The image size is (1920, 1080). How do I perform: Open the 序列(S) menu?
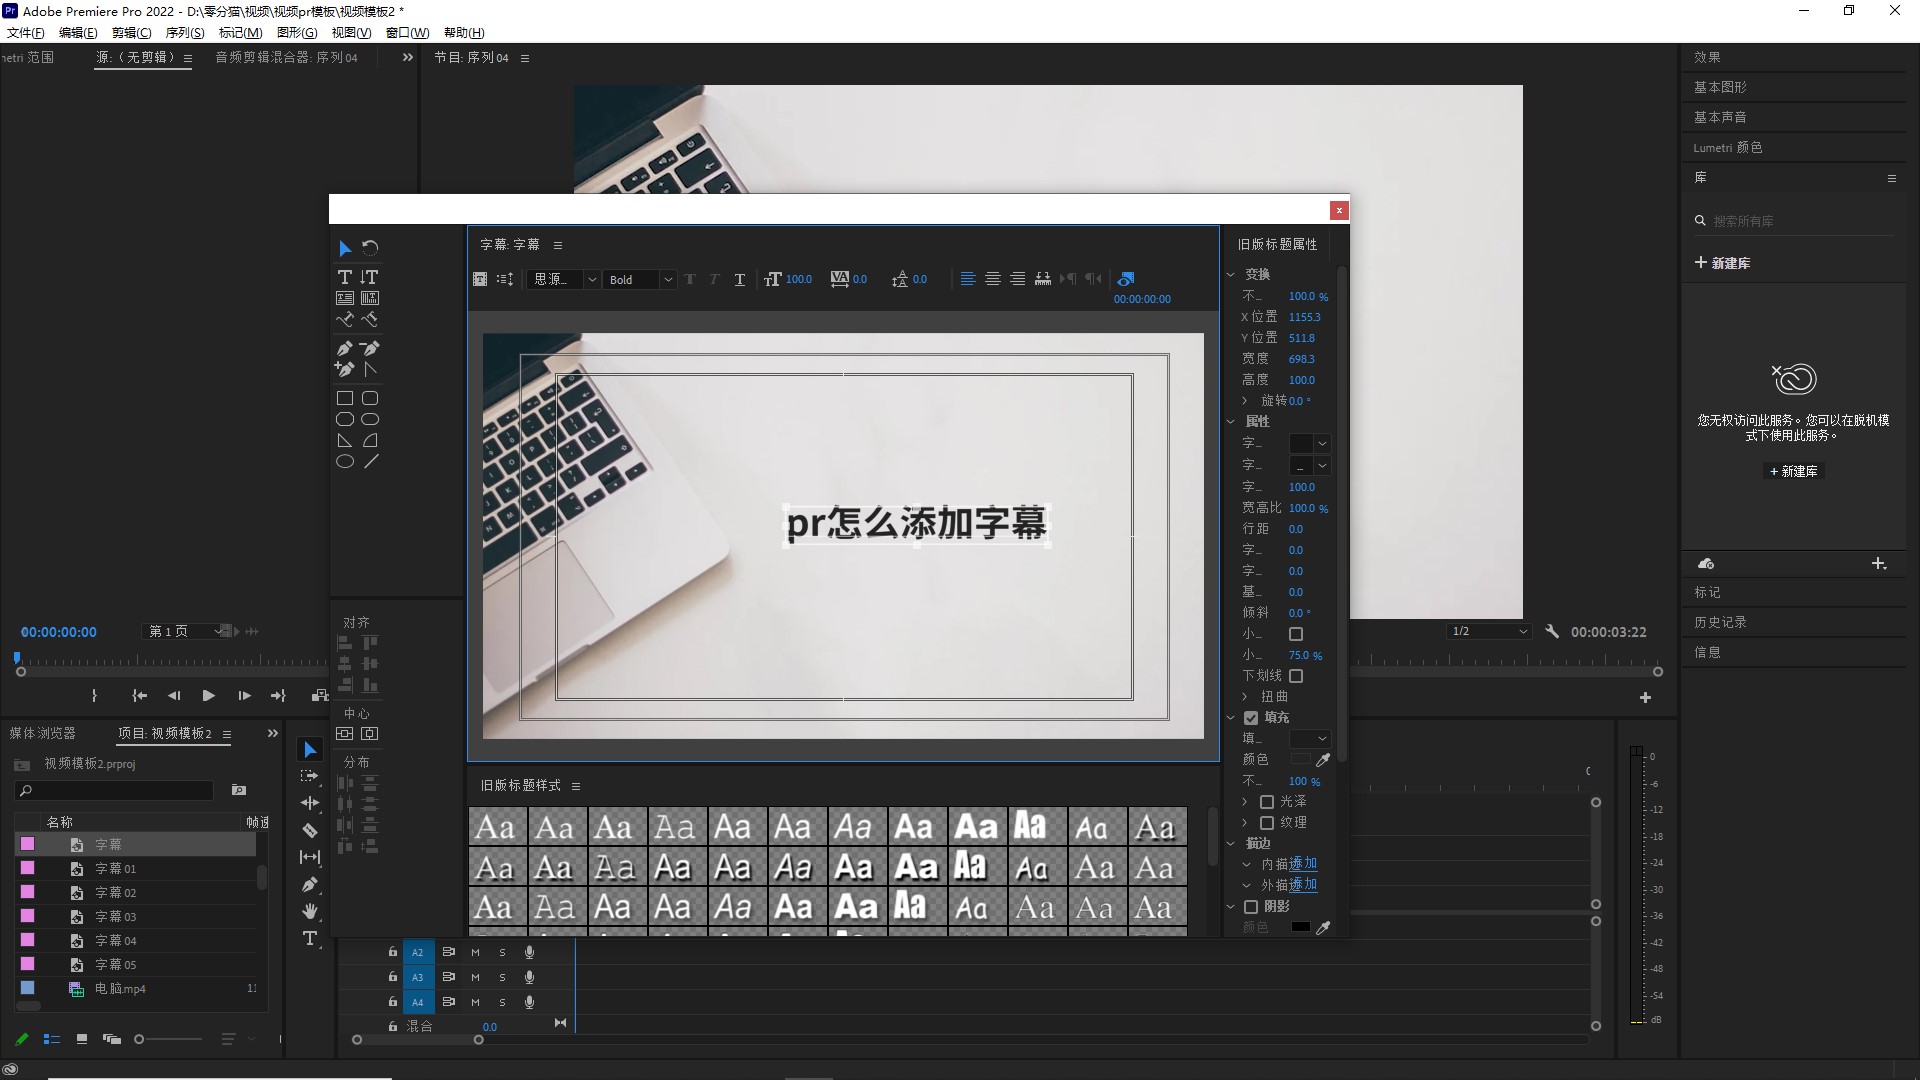184,33
